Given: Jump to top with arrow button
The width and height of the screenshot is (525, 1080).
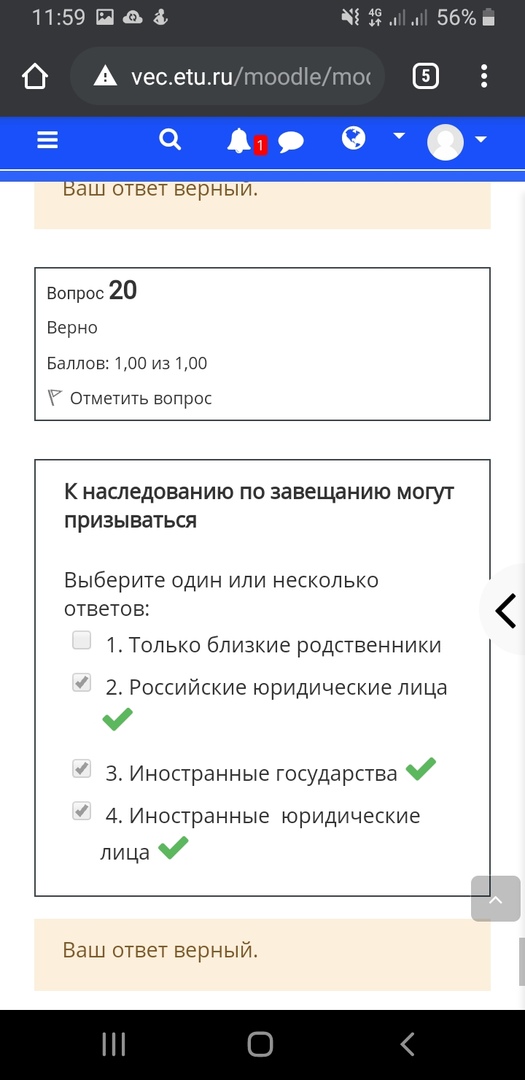Looking at the screenshot, I should point(495,899).
